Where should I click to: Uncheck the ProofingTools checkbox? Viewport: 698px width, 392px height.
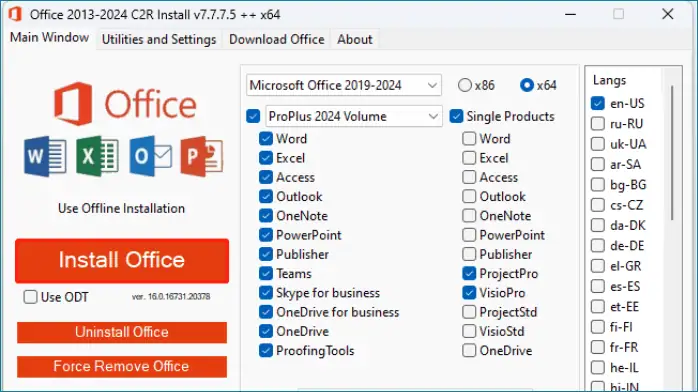266,351
